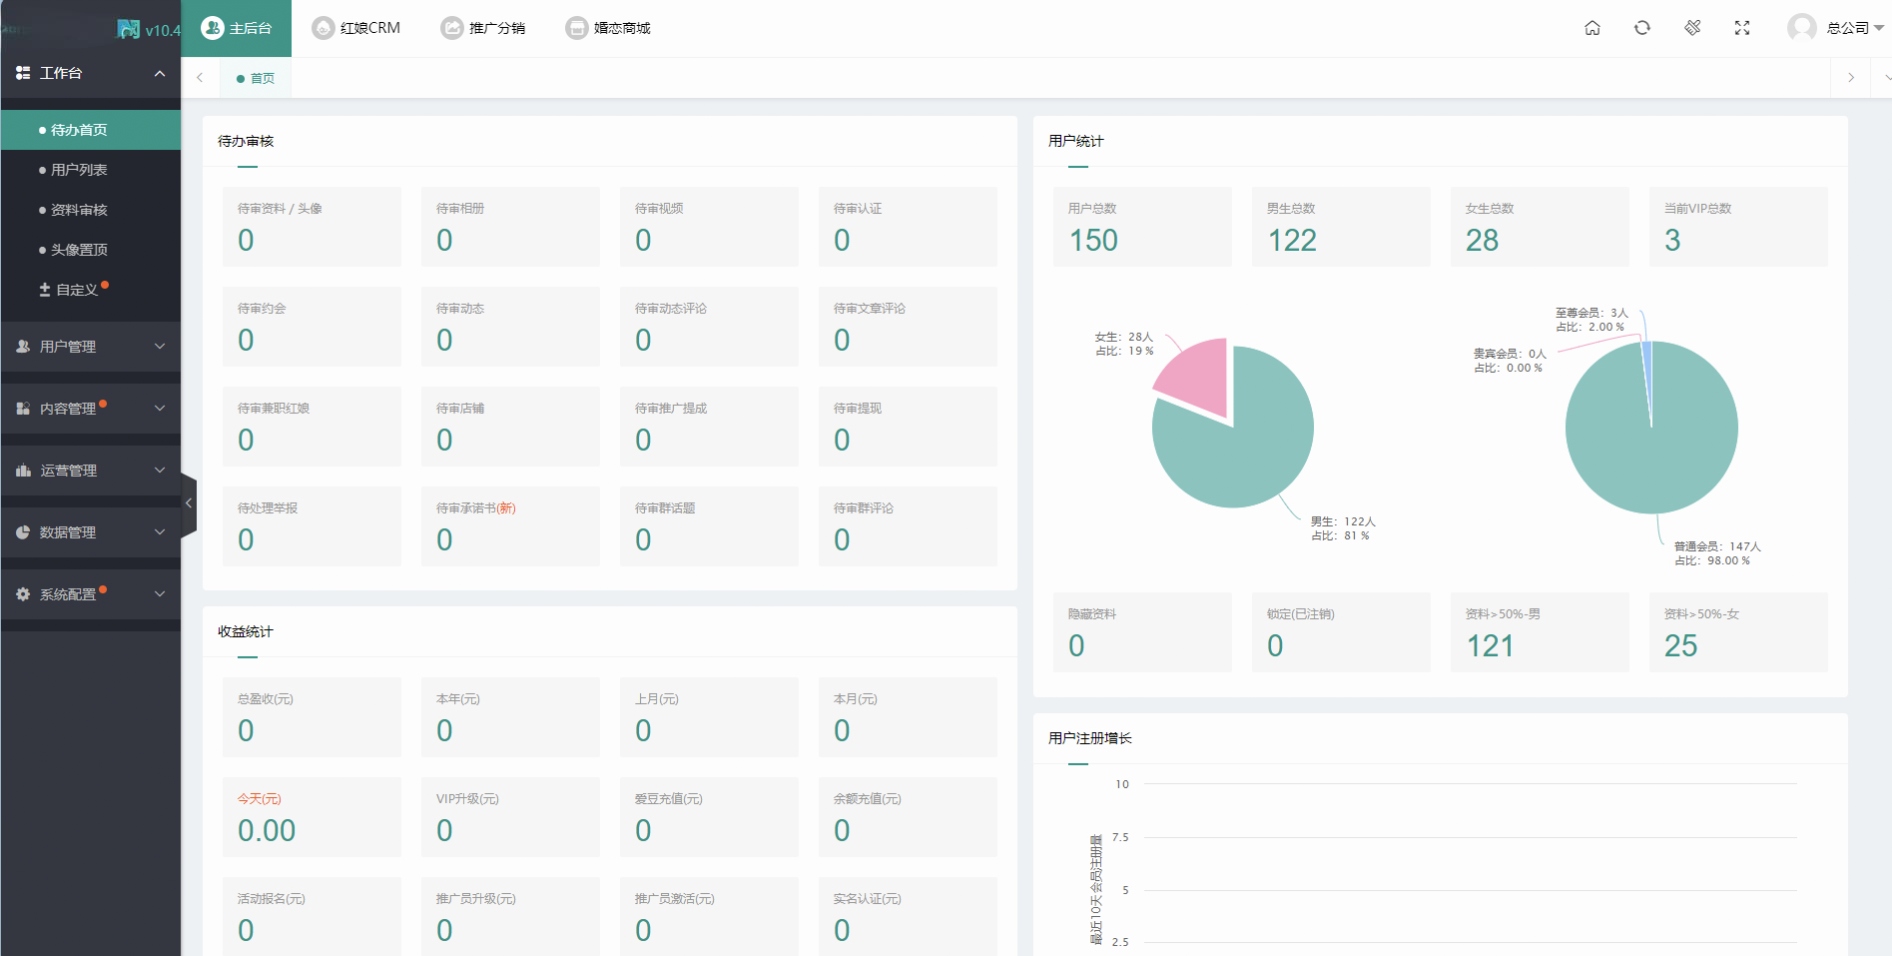Open 用户列表 in the sidebar
Viewport: 1892px width, 956px height.
(x=79, y=170)
